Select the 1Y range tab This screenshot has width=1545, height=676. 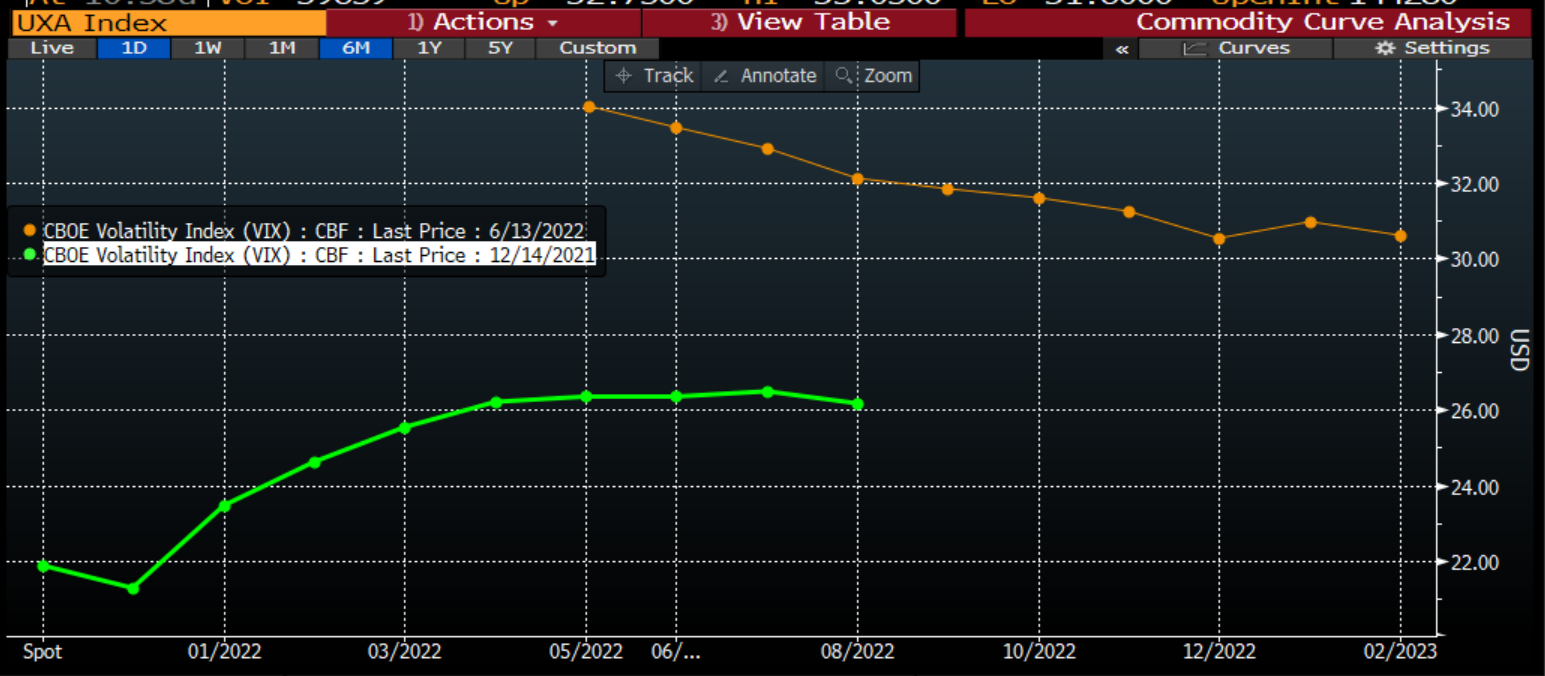coord(428,48)
